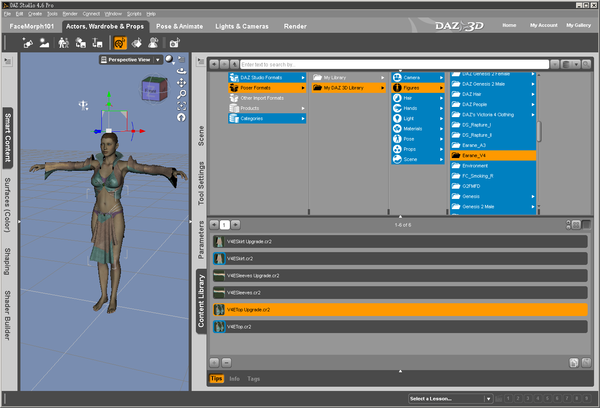Click the My Account link
This screenshot has width=600, height=408.
(x=543, y=25)
